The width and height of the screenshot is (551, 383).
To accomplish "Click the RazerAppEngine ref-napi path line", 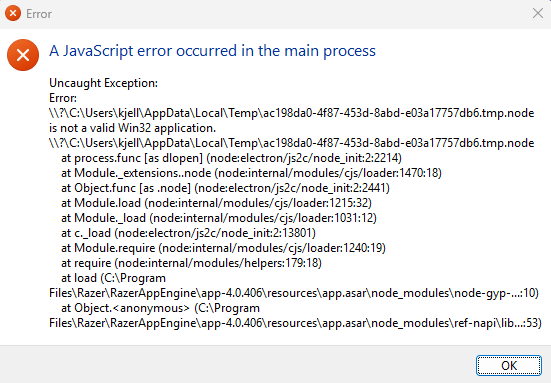I will 295,323.
